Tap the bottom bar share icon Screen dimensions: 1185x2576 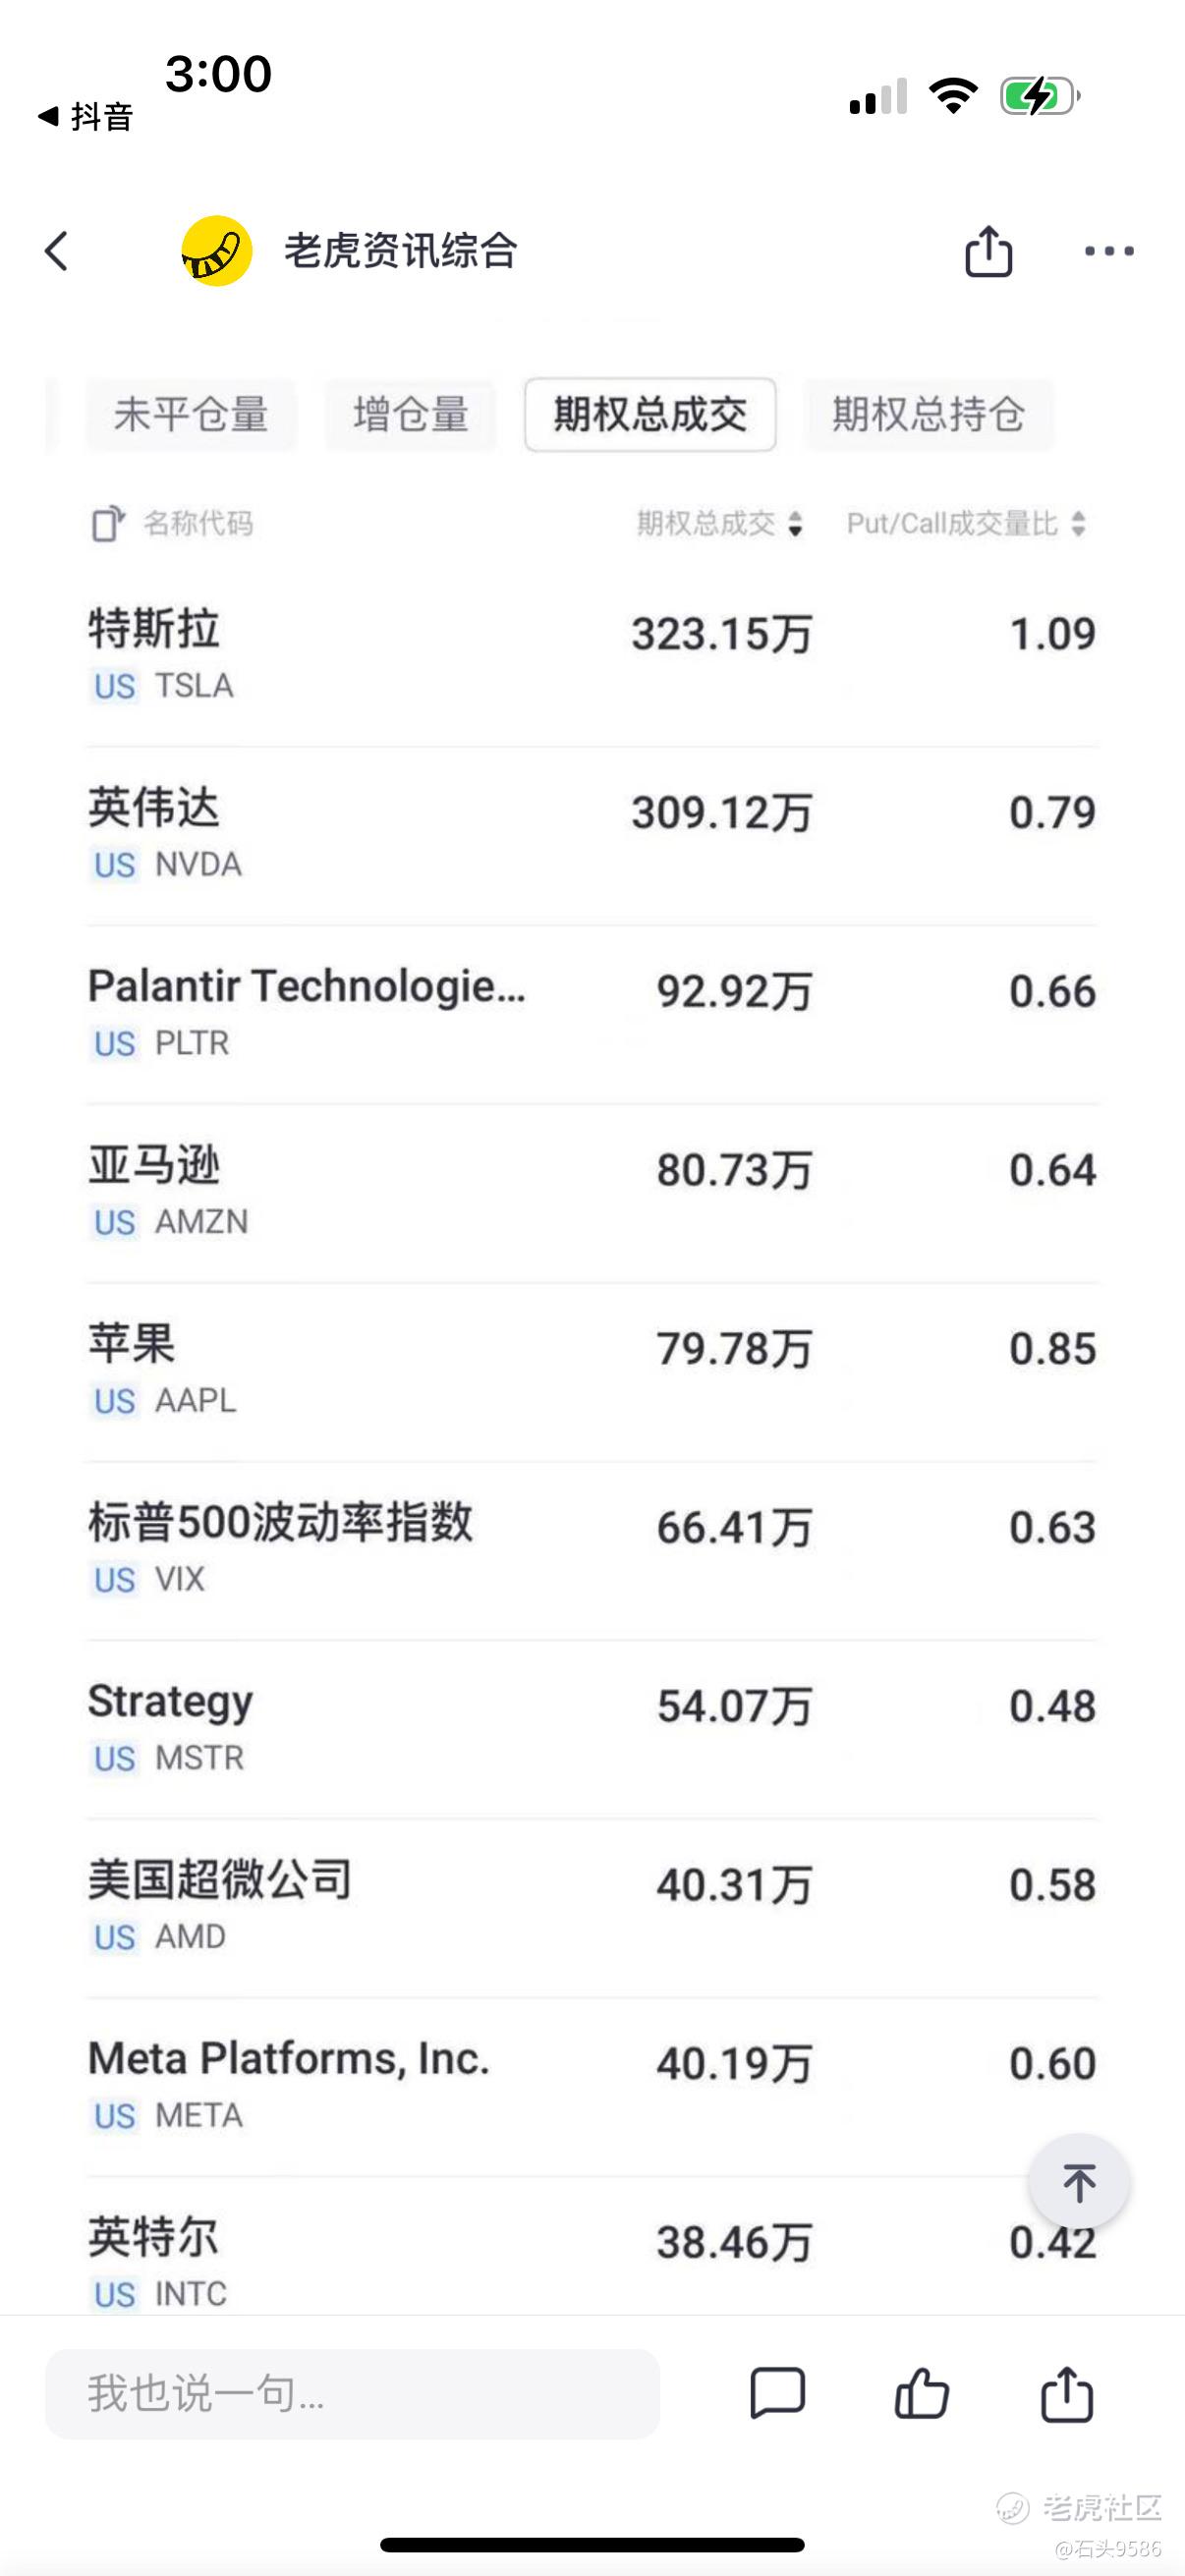(x=1066, y=2393)
